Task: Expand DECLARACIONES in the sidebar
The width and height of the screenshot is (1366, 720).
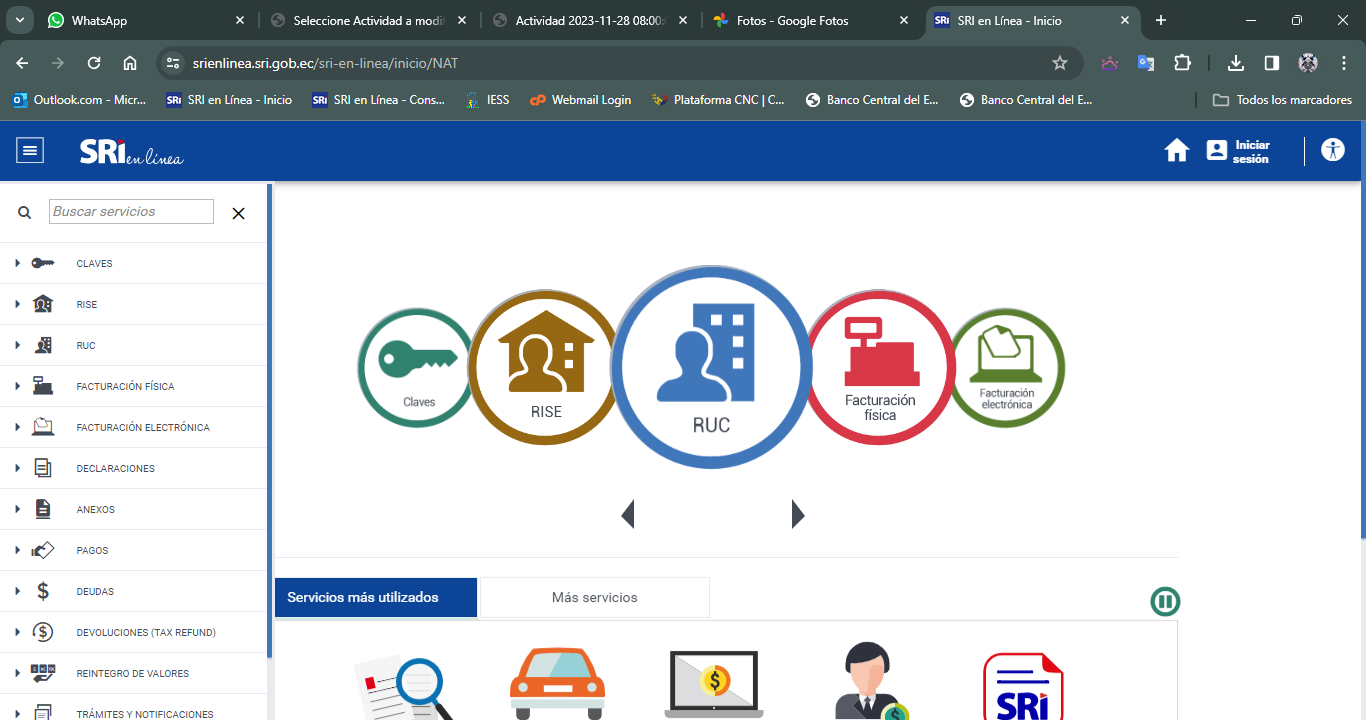Action: 115,469
